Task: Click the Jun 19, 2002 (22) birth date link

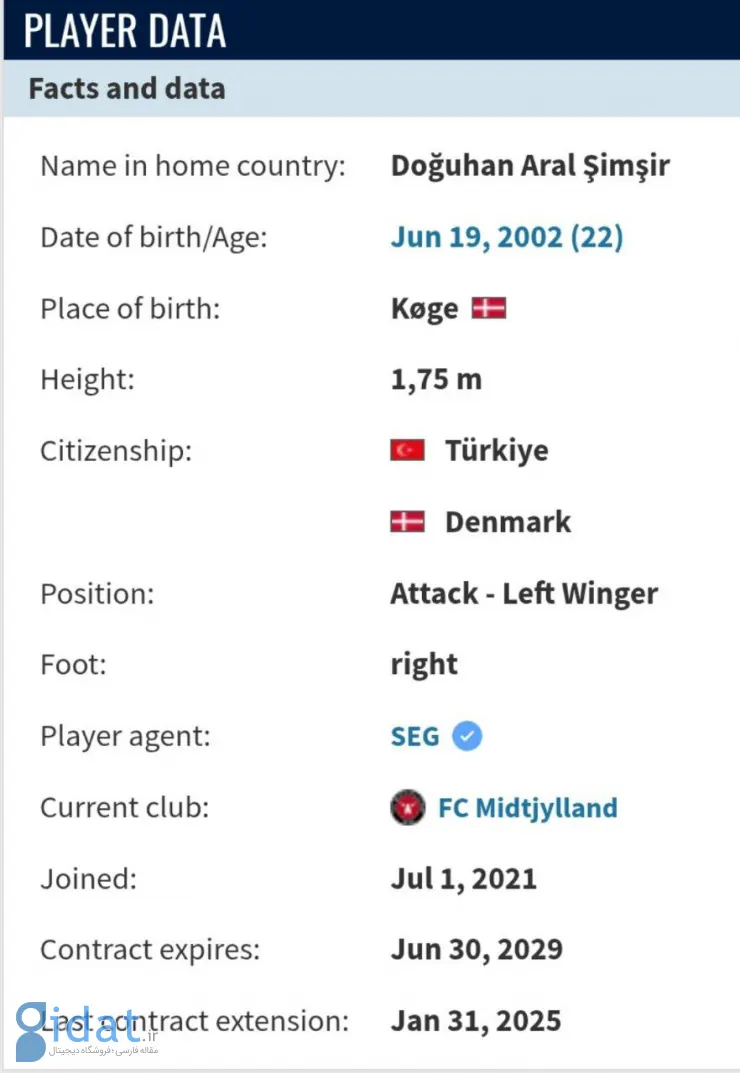Action: coord(507,237)
